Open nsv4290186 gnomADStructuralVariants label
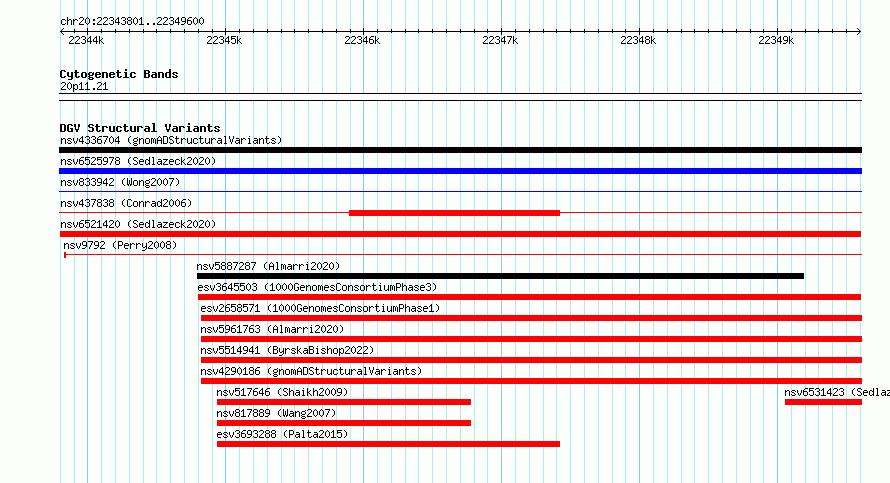890x483 pixels. pos(311,371)
